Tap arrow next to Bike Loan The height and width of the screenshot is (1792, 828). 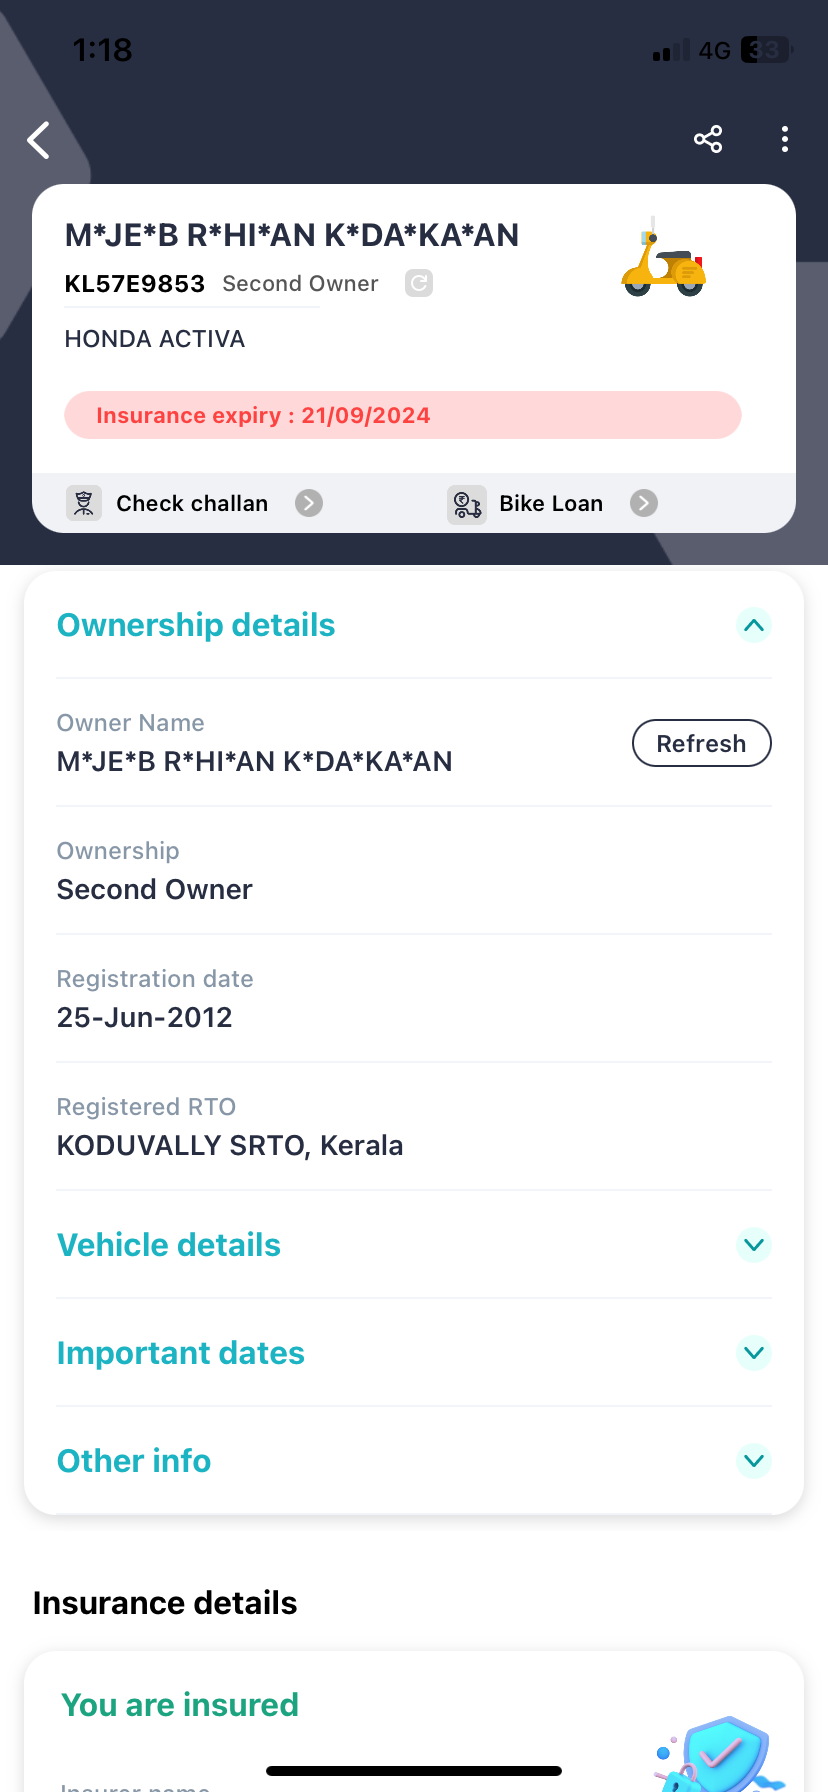[644, 503]
